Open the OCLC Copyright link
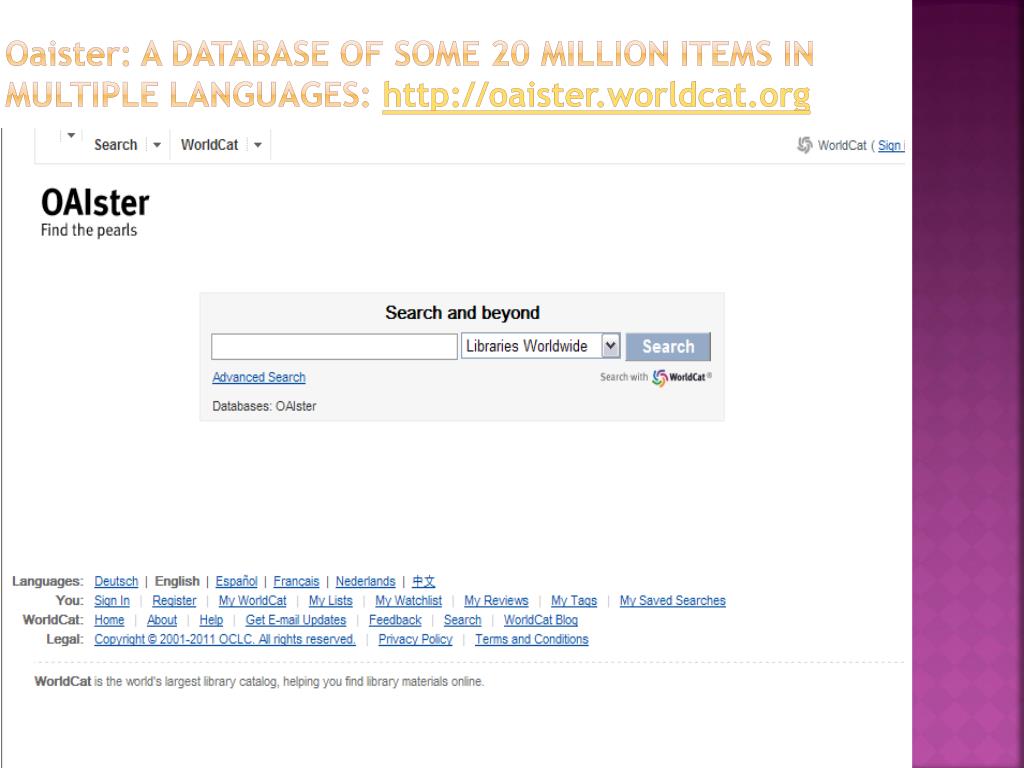The image size is (1024, 768). 225,640
